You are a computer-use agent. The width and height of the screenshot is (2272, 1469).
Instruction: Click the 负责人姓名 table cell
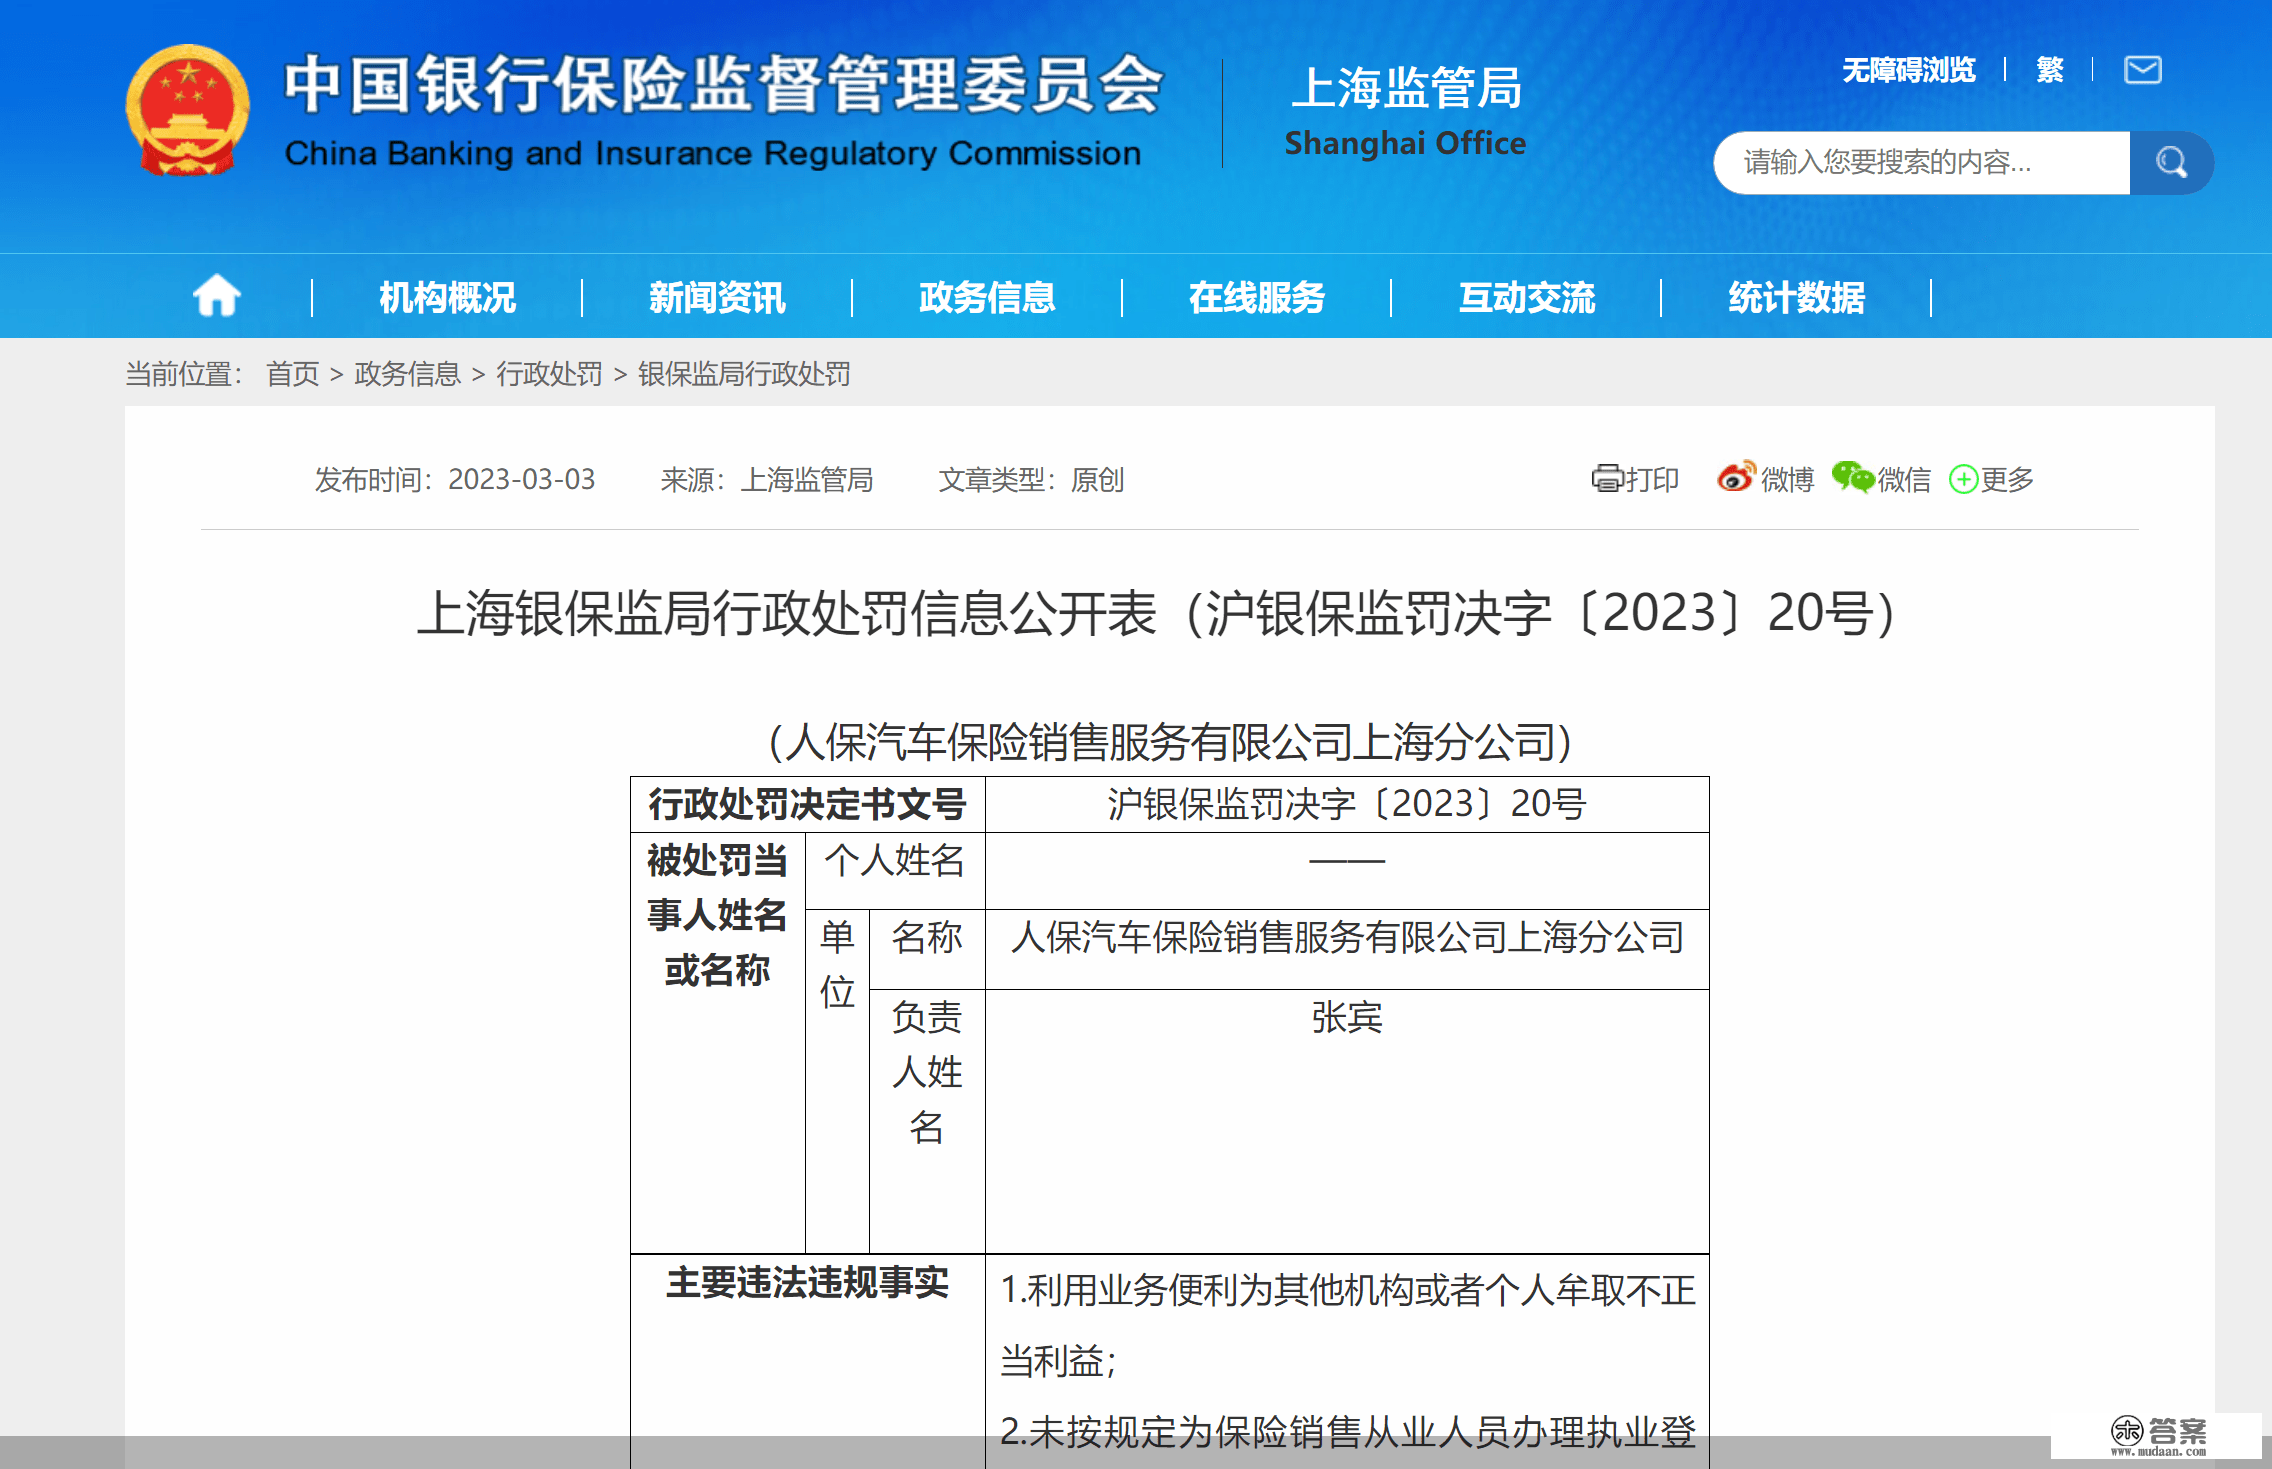tap(927, 1121)
